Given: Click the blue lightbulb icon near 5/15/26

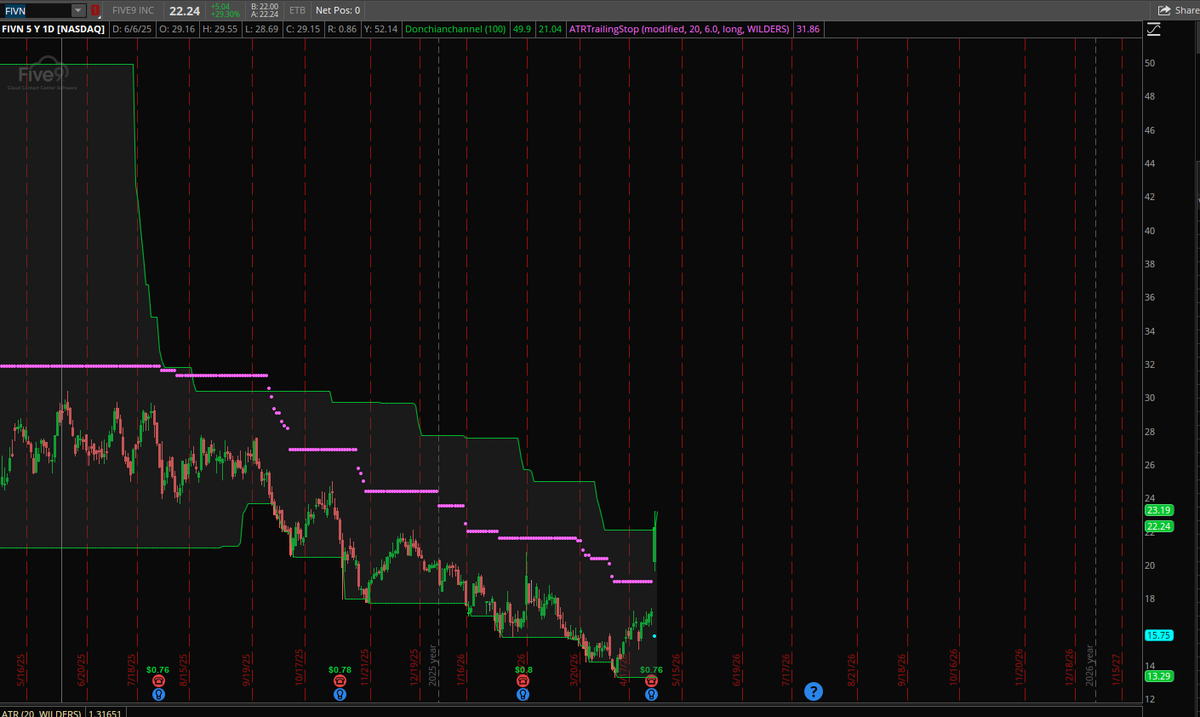Looking at the screenshot, I should click(651, 693).
